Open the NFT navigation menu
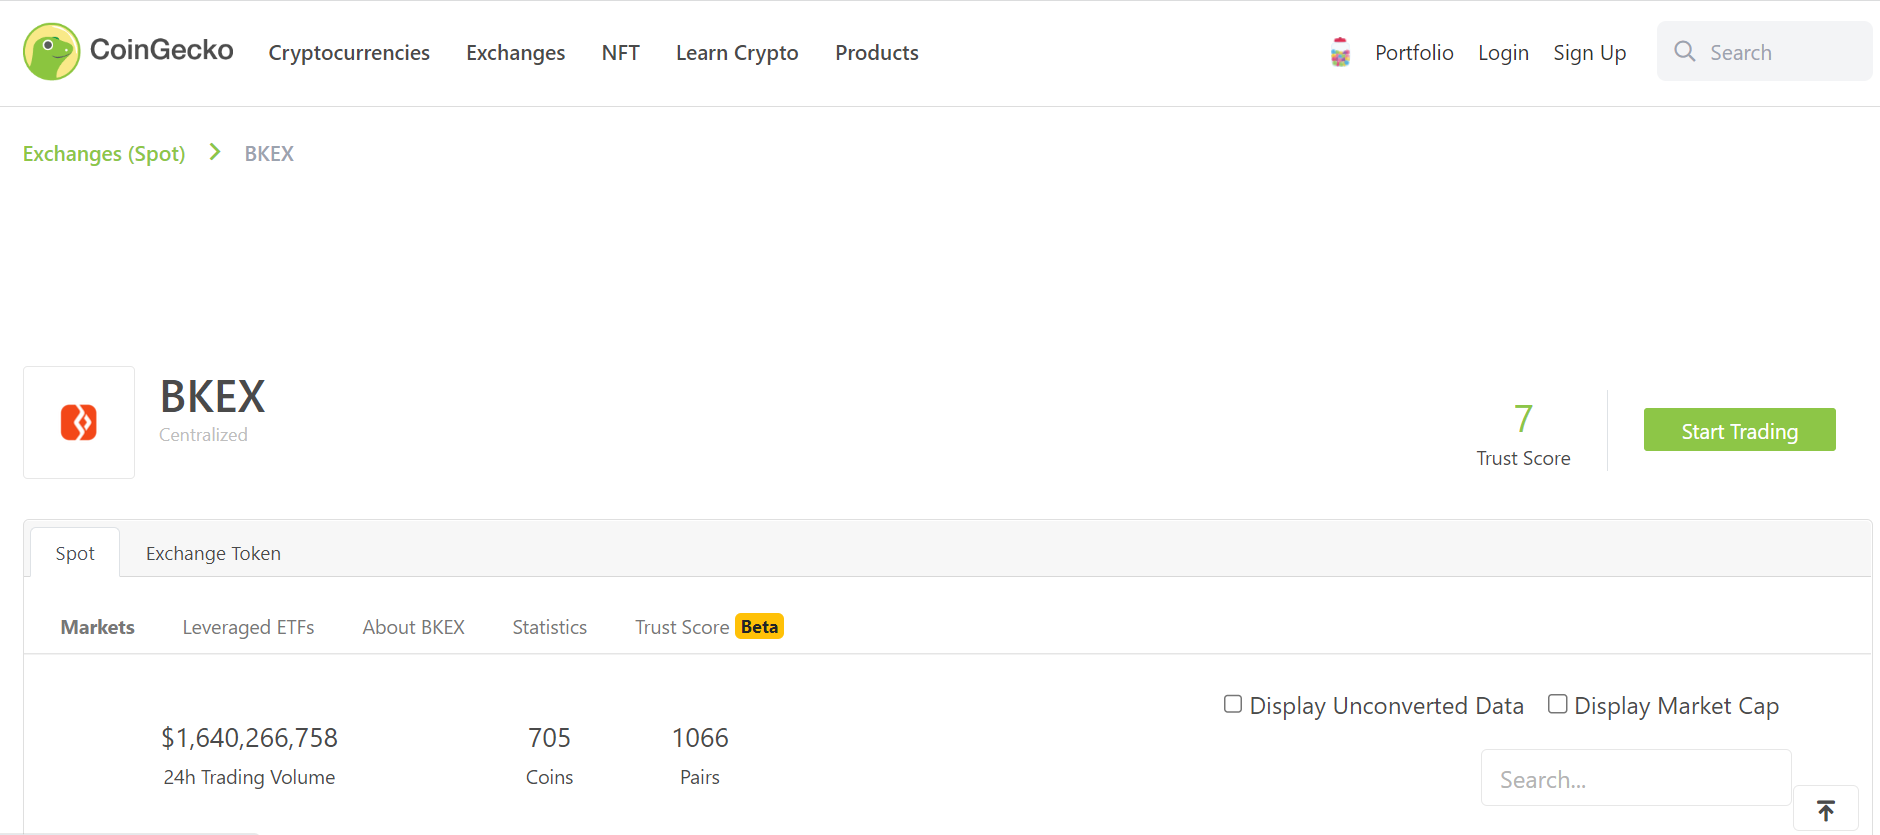 621,53
